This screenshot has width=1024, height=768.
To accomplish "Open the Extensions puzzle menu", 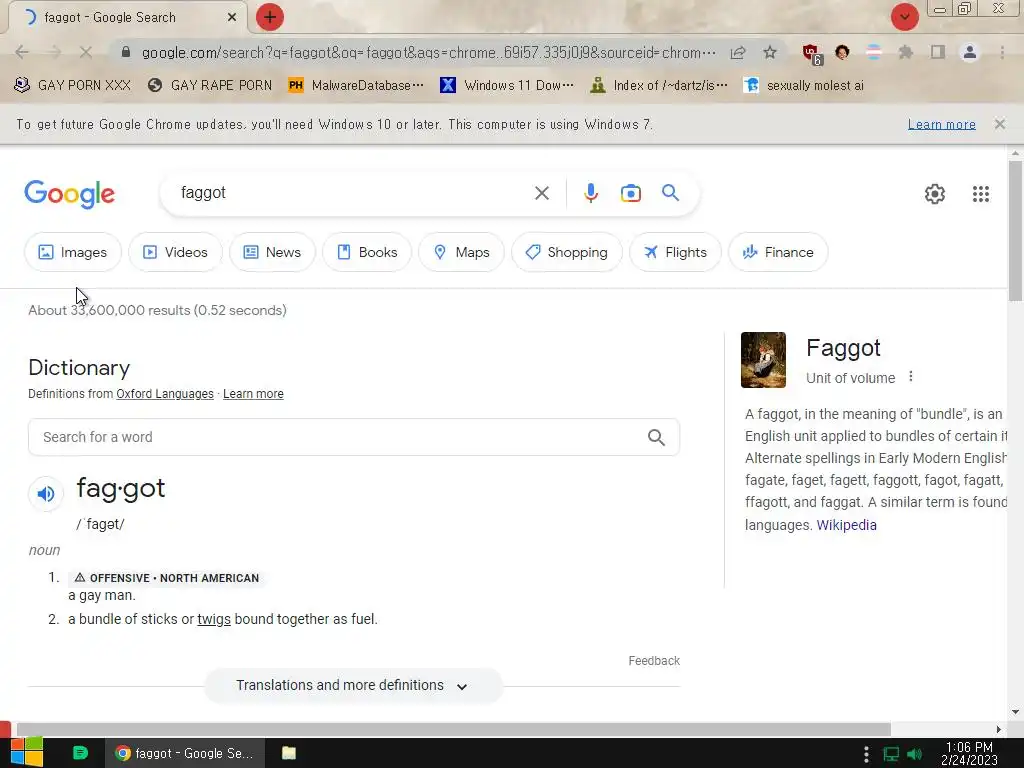I will (905, 52).
